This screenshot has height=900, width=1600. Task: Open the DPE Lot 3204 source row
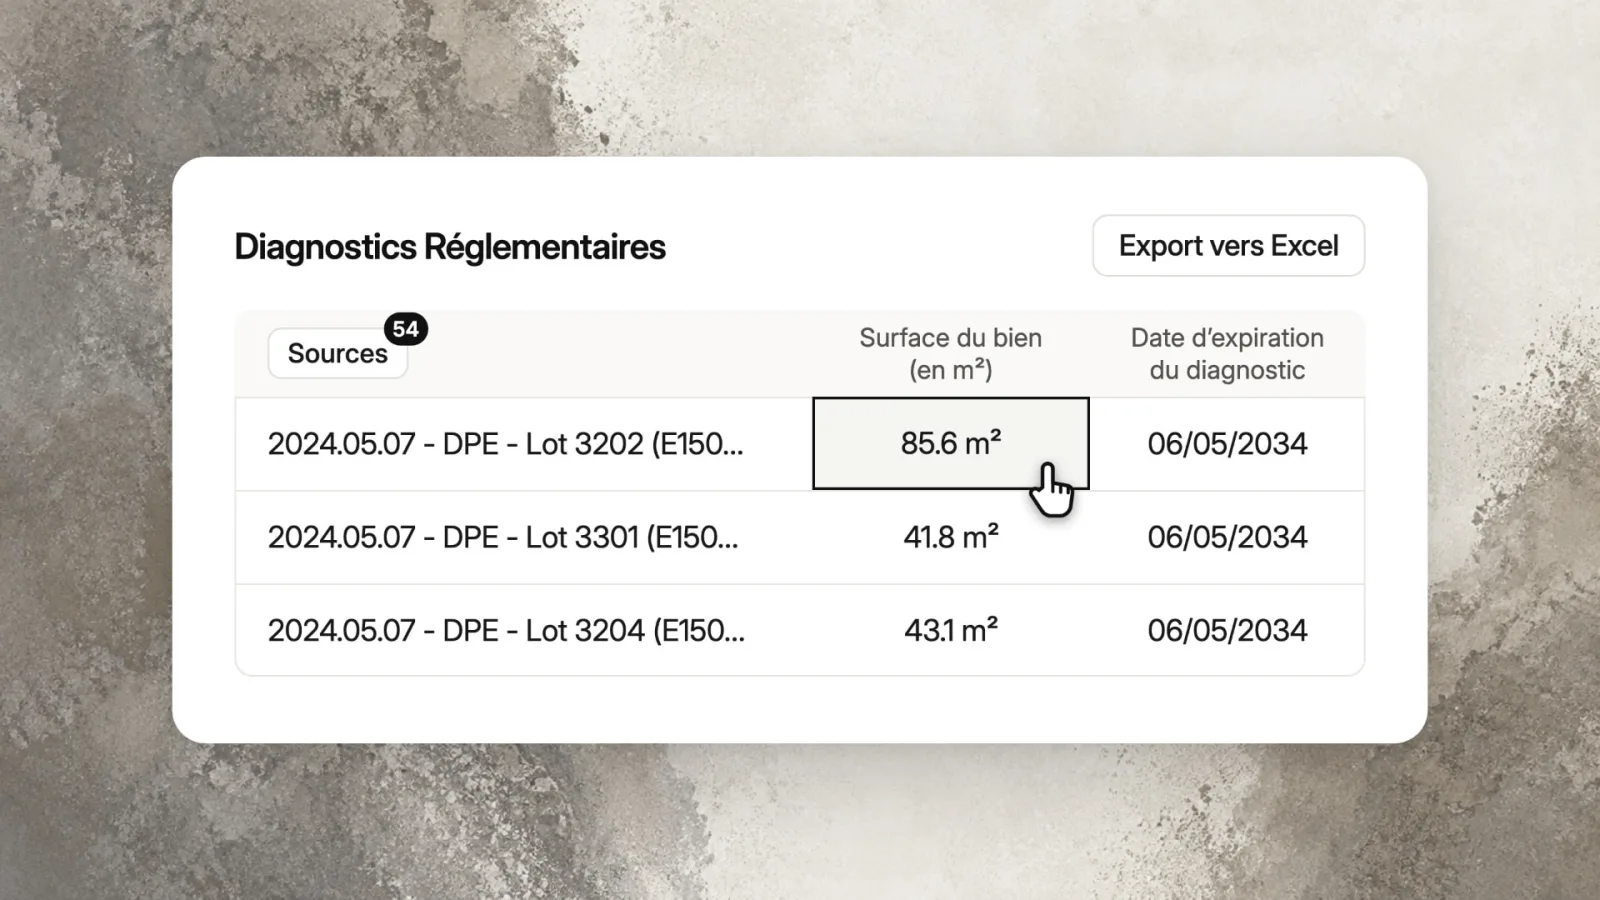[x=506, y=630]
